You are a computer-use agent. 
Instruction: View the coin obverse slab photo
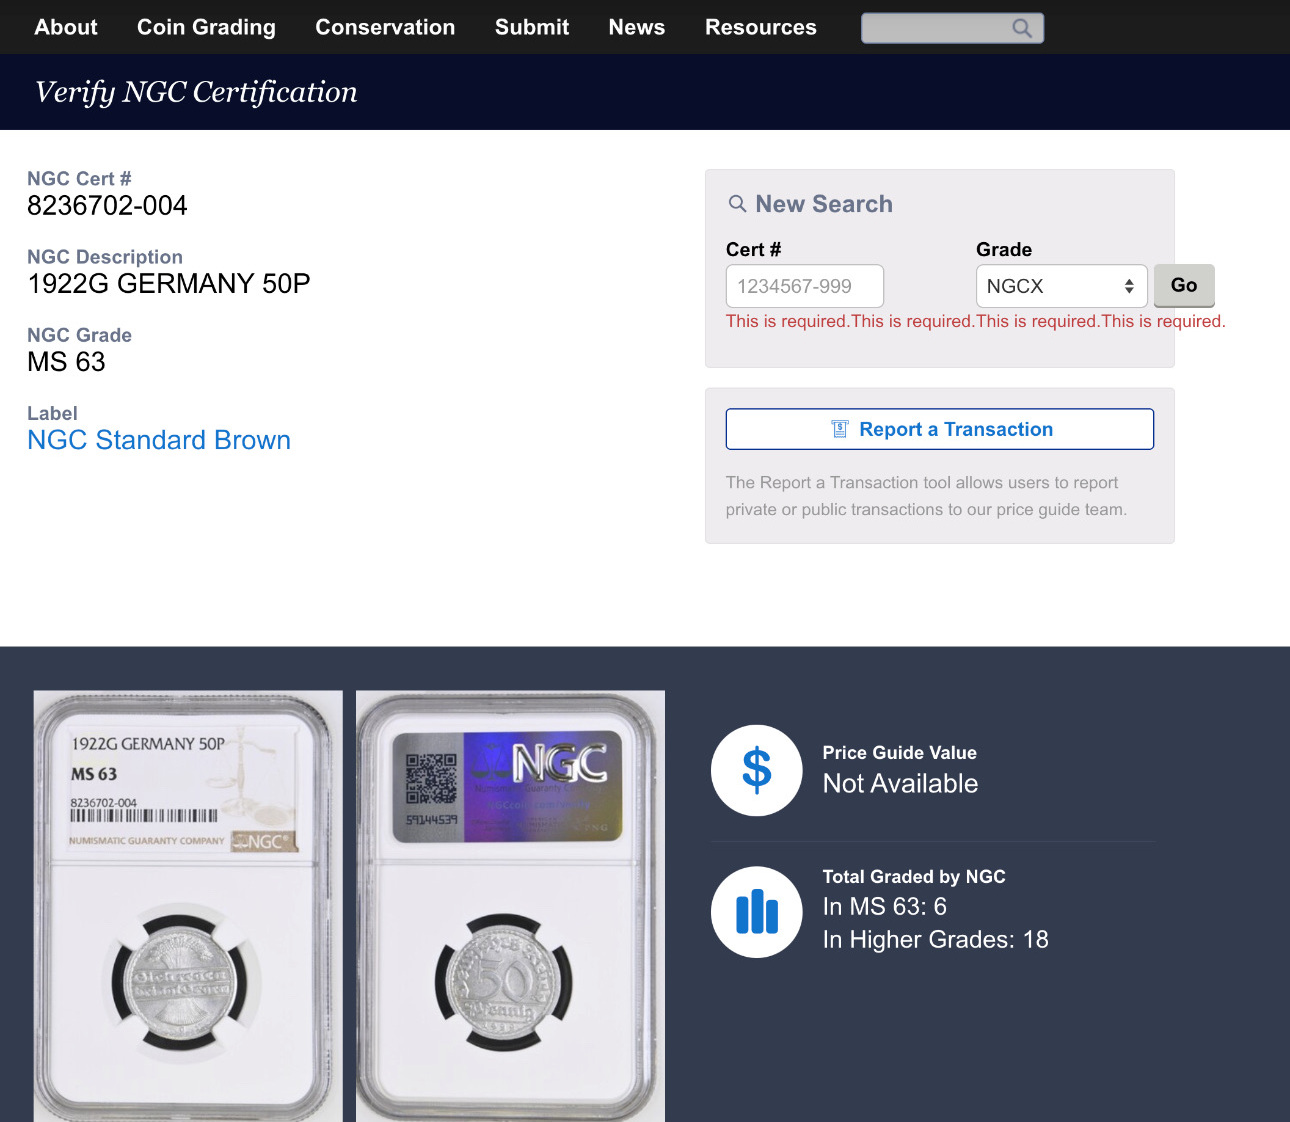point(188,906)
